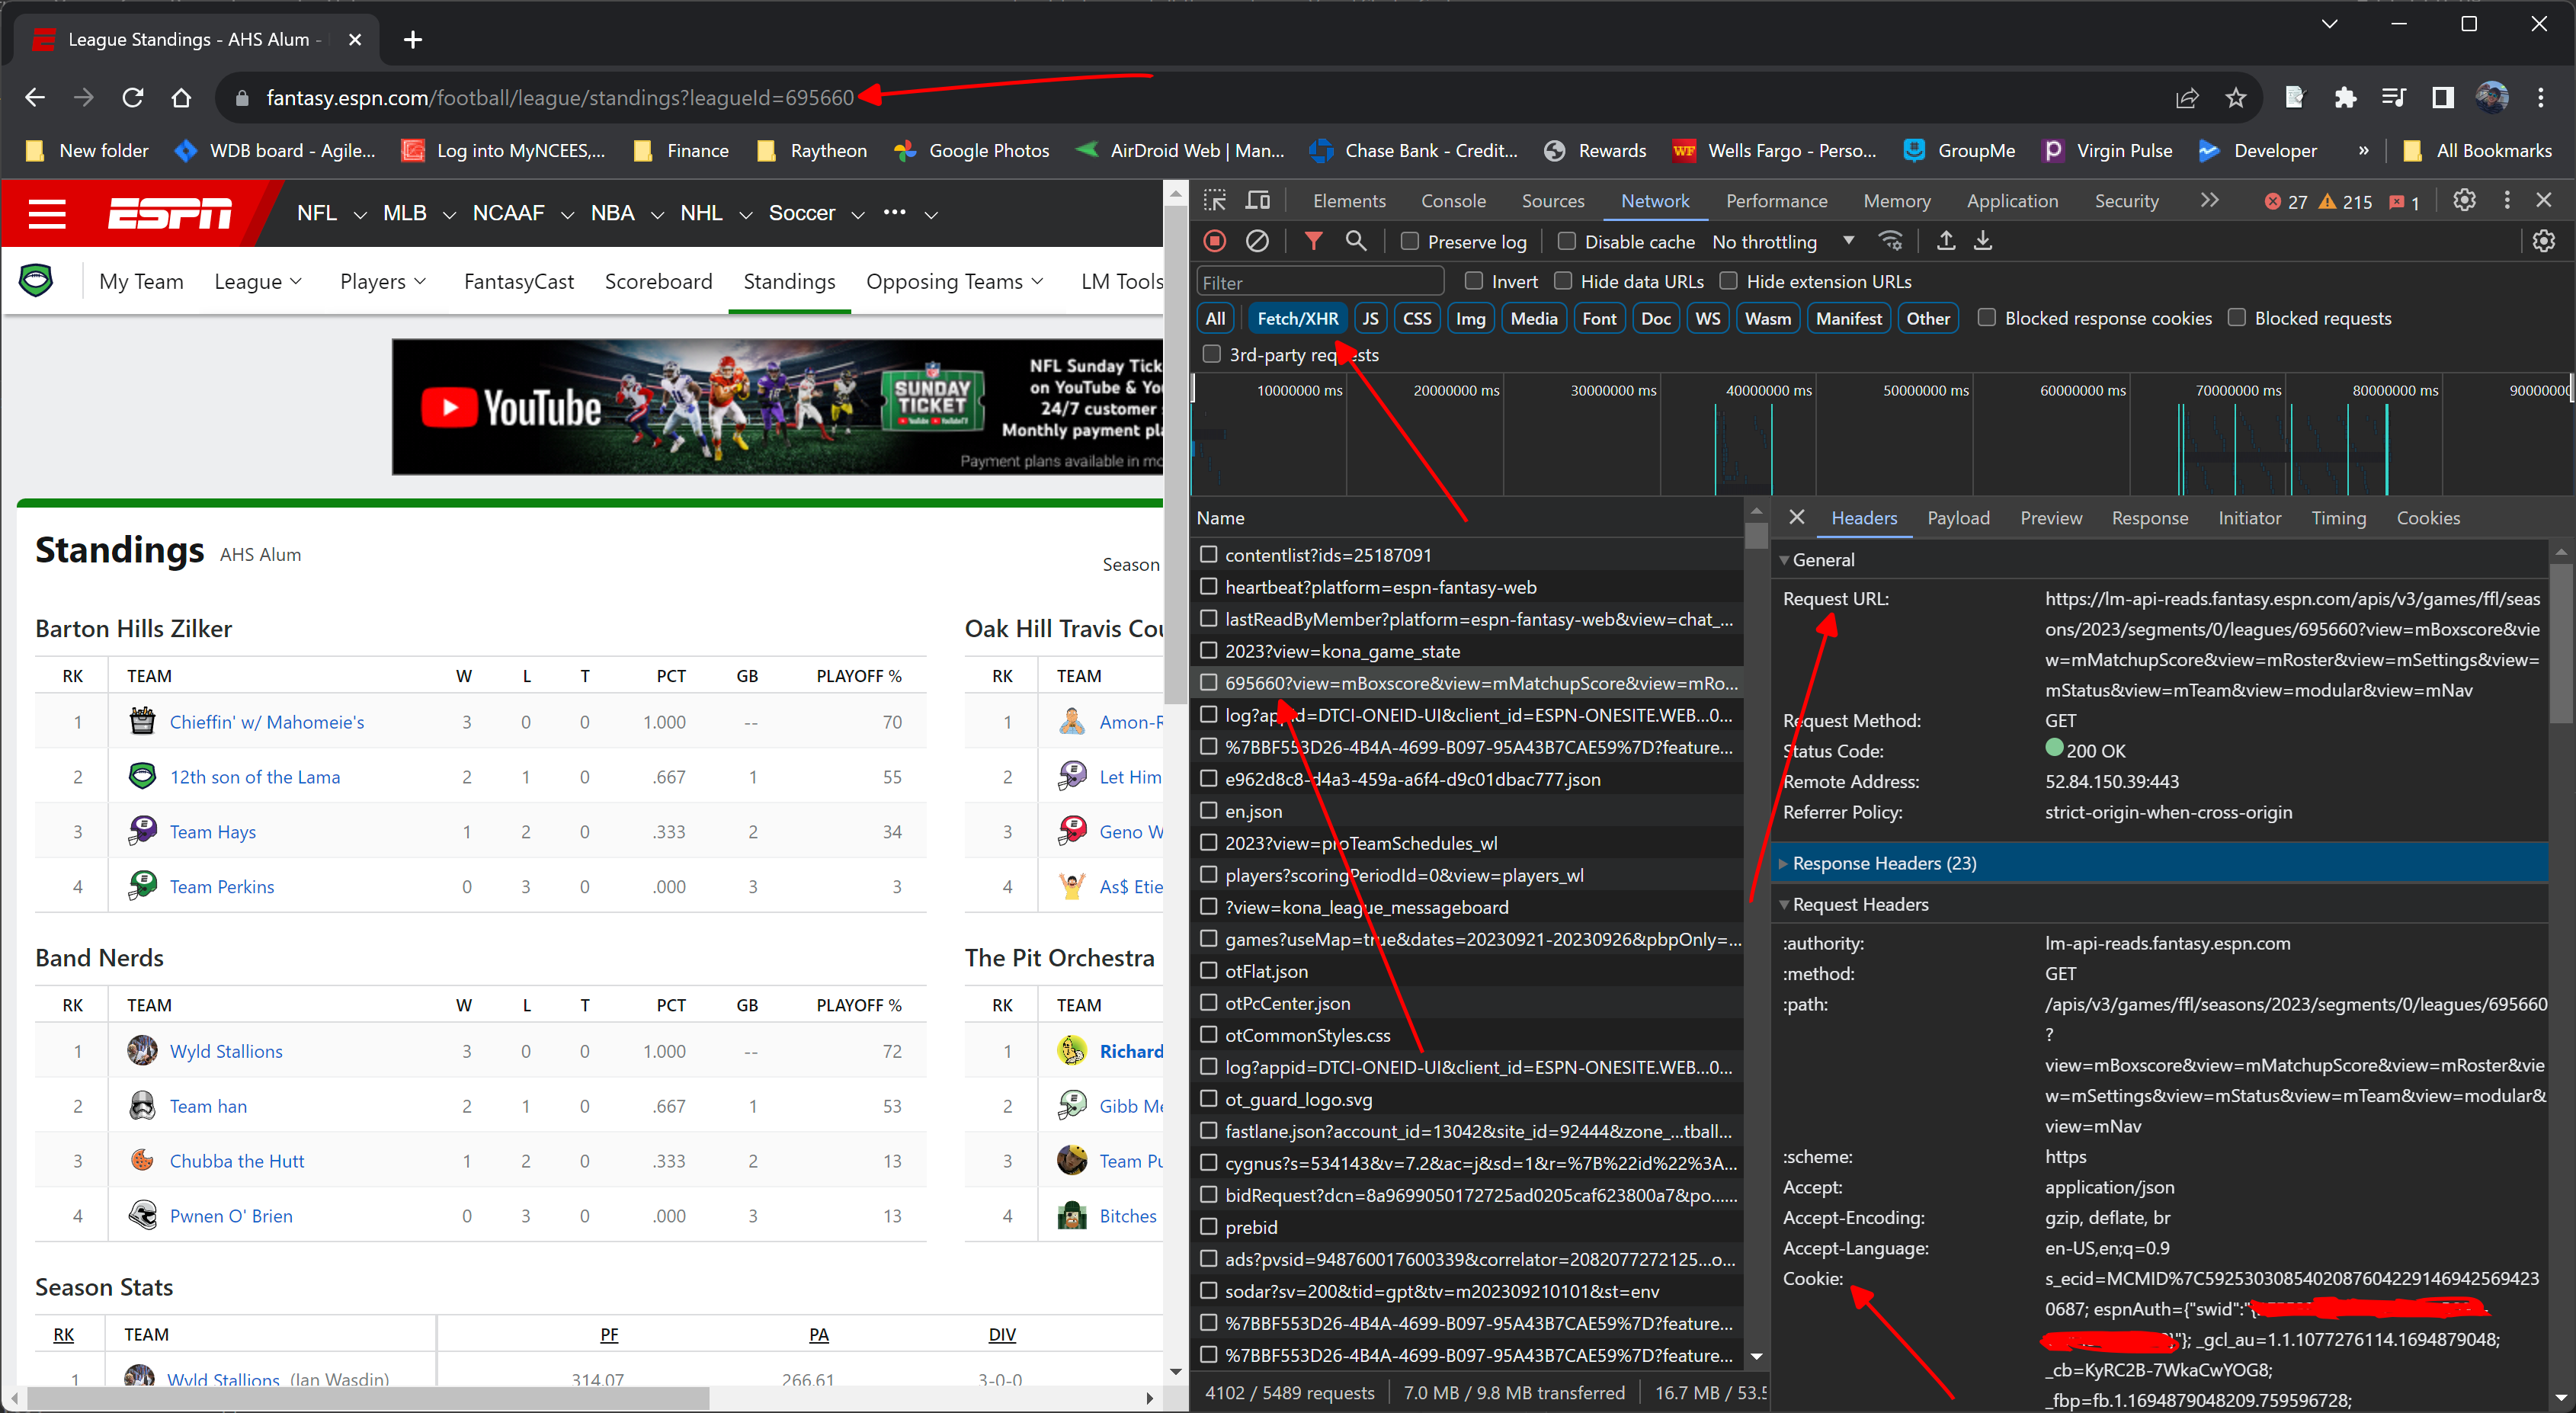
Task: Click in the network Filter text field
Action: [1319, 282]
